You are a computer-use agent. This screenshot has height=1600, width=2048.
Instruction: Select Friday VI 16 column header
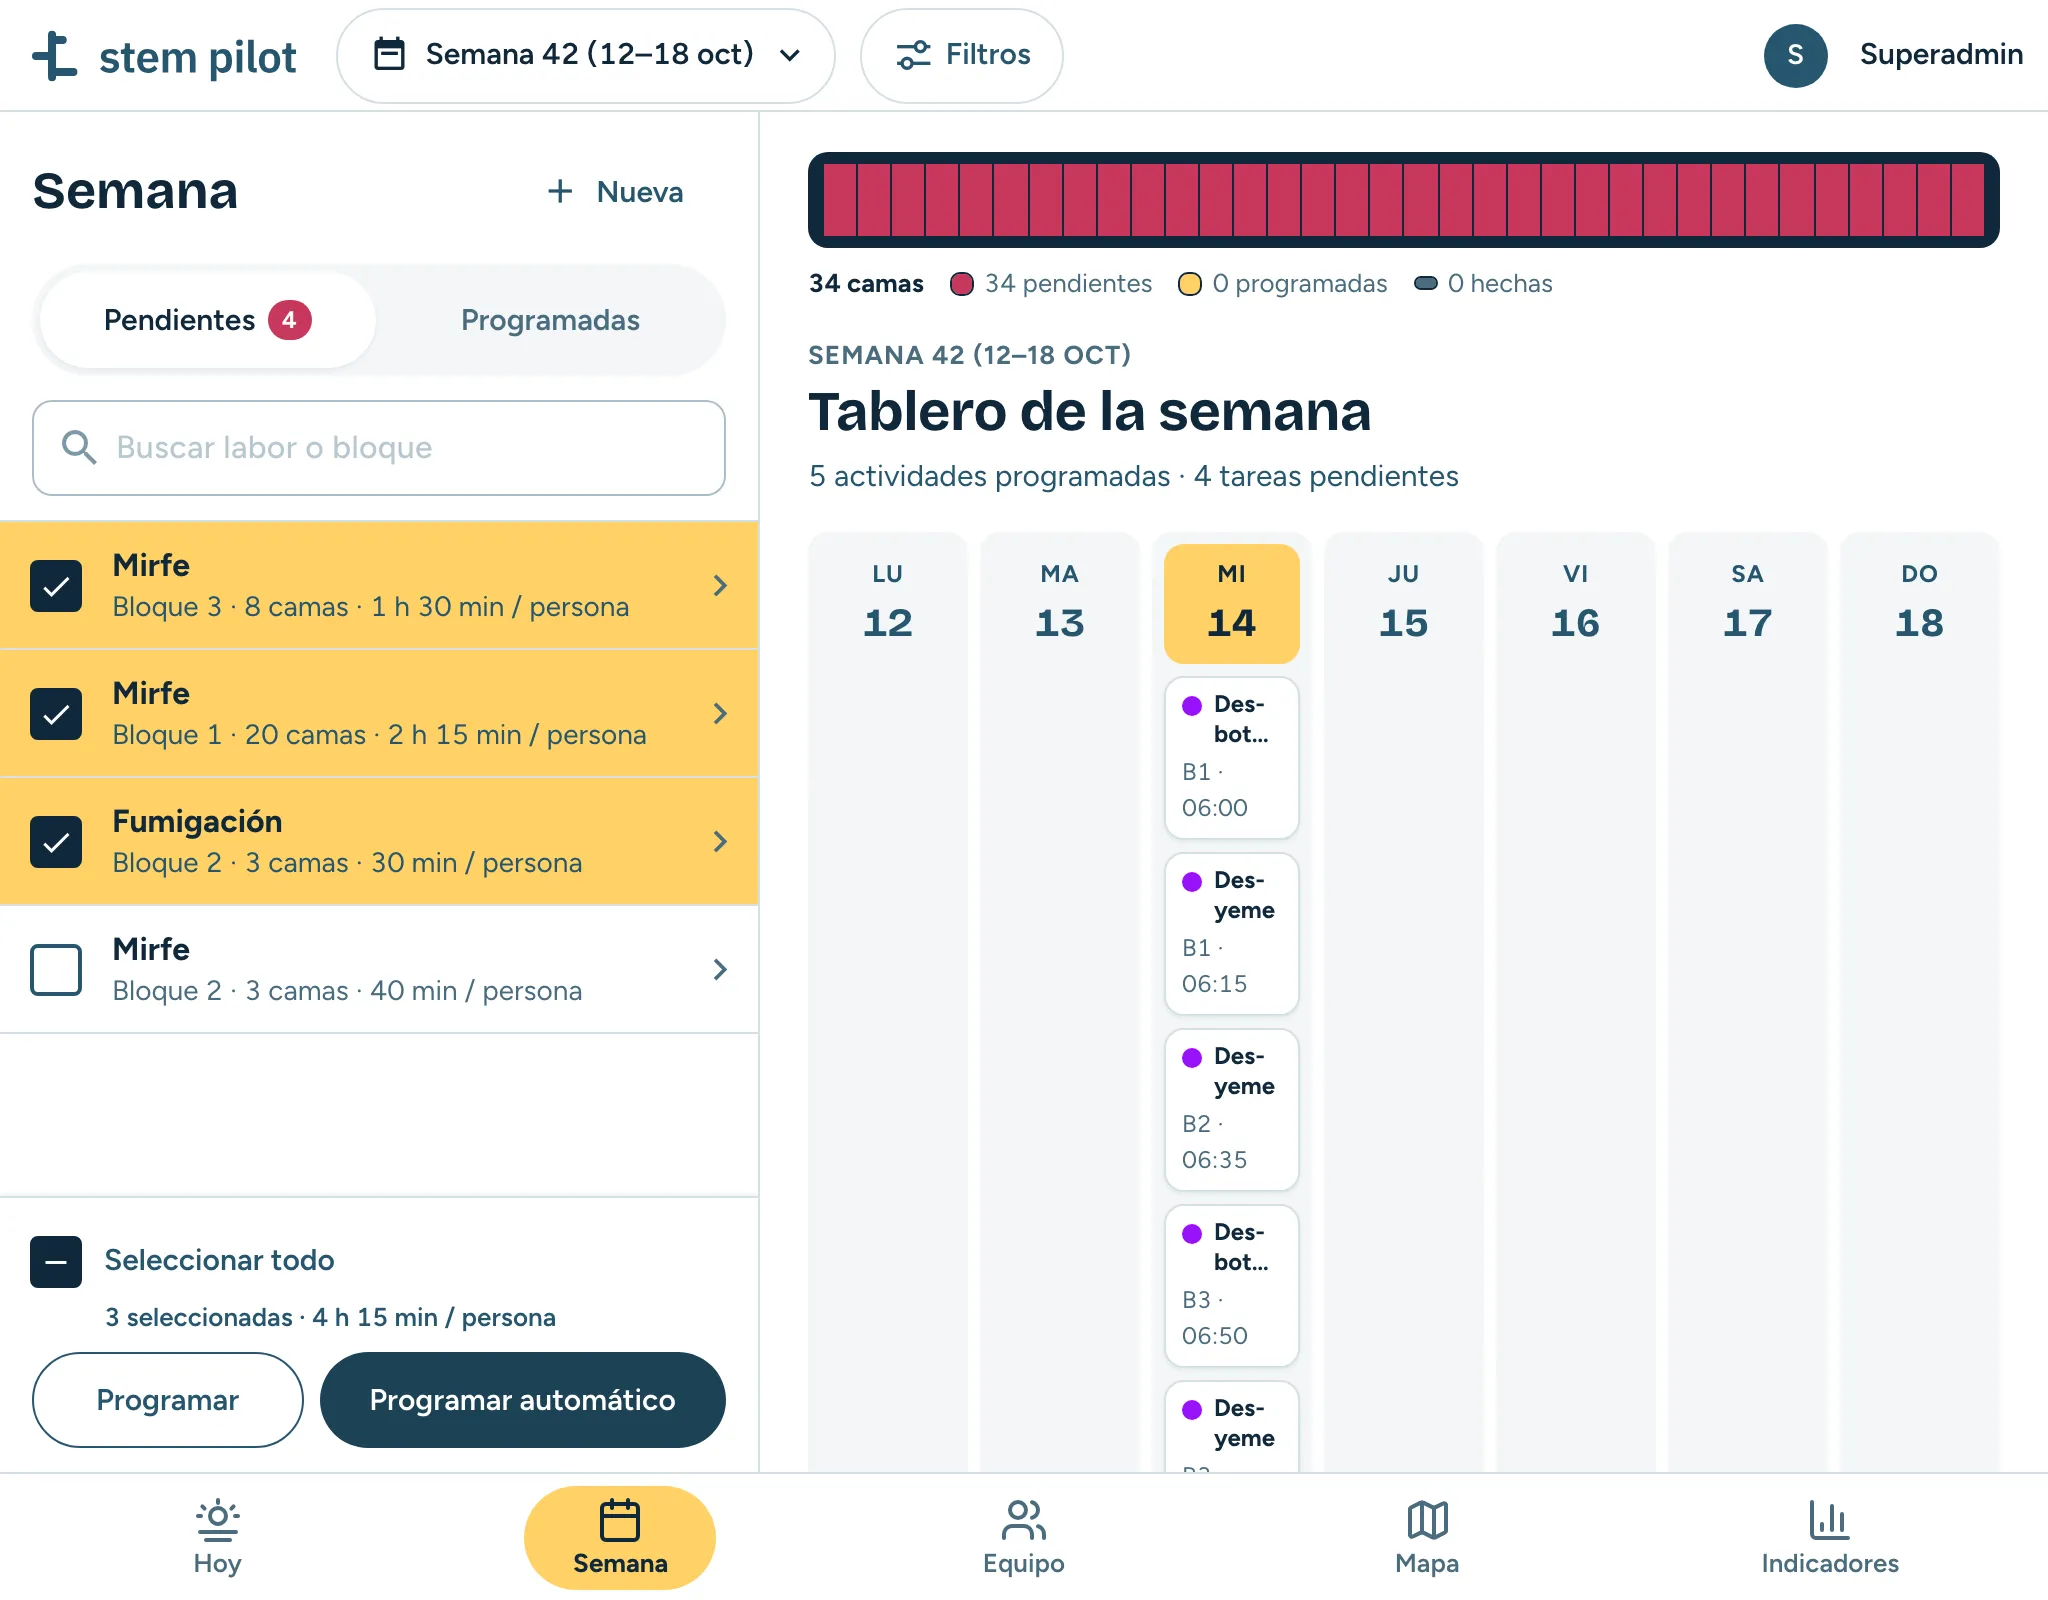coord(1576,604)
